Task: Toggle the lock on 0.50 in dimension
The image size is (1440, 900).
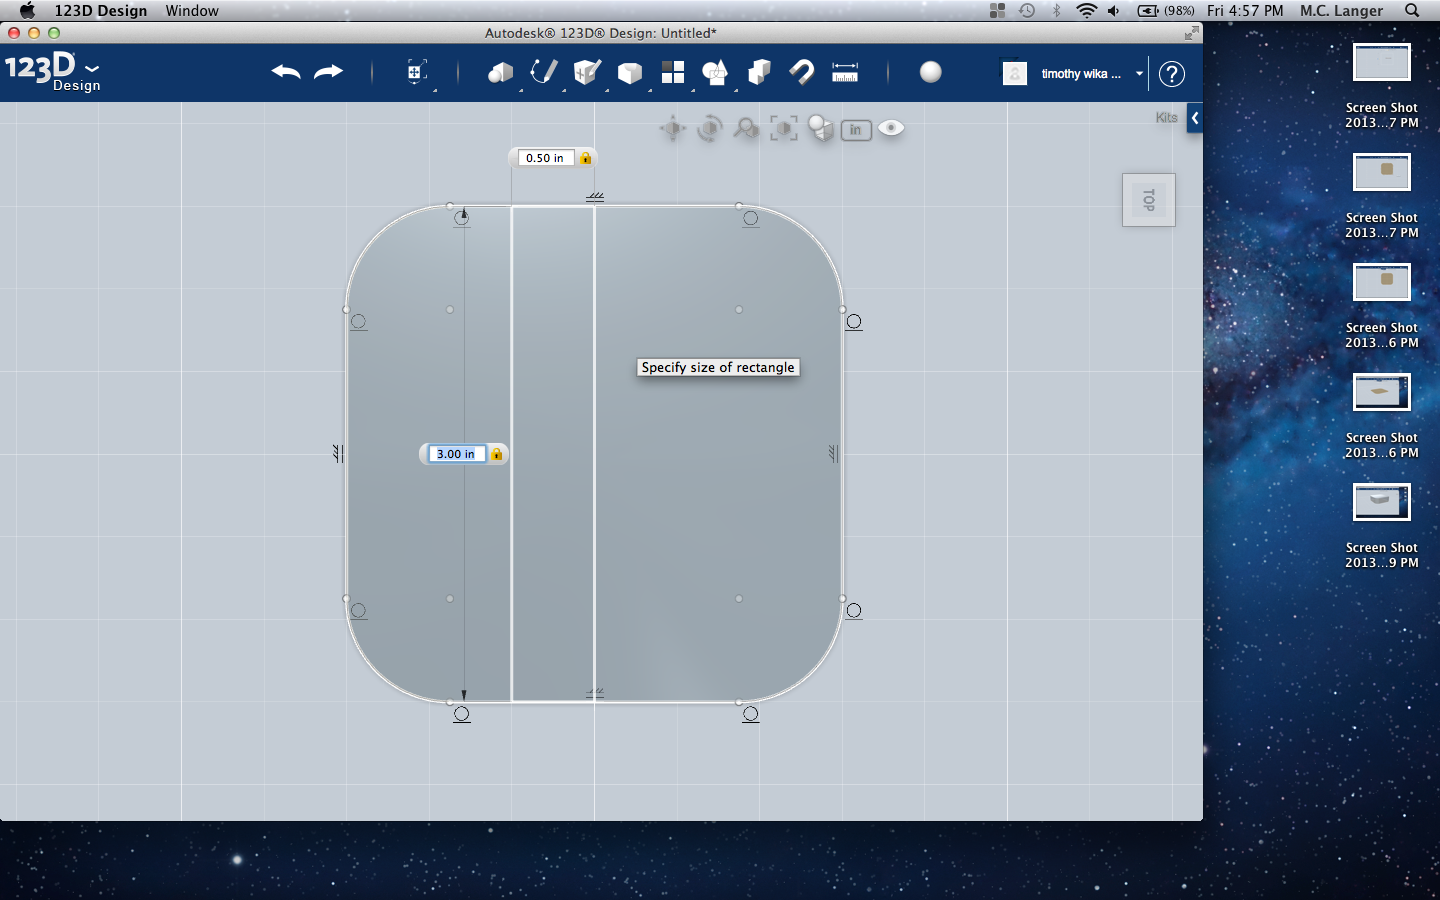Action: 586,158
